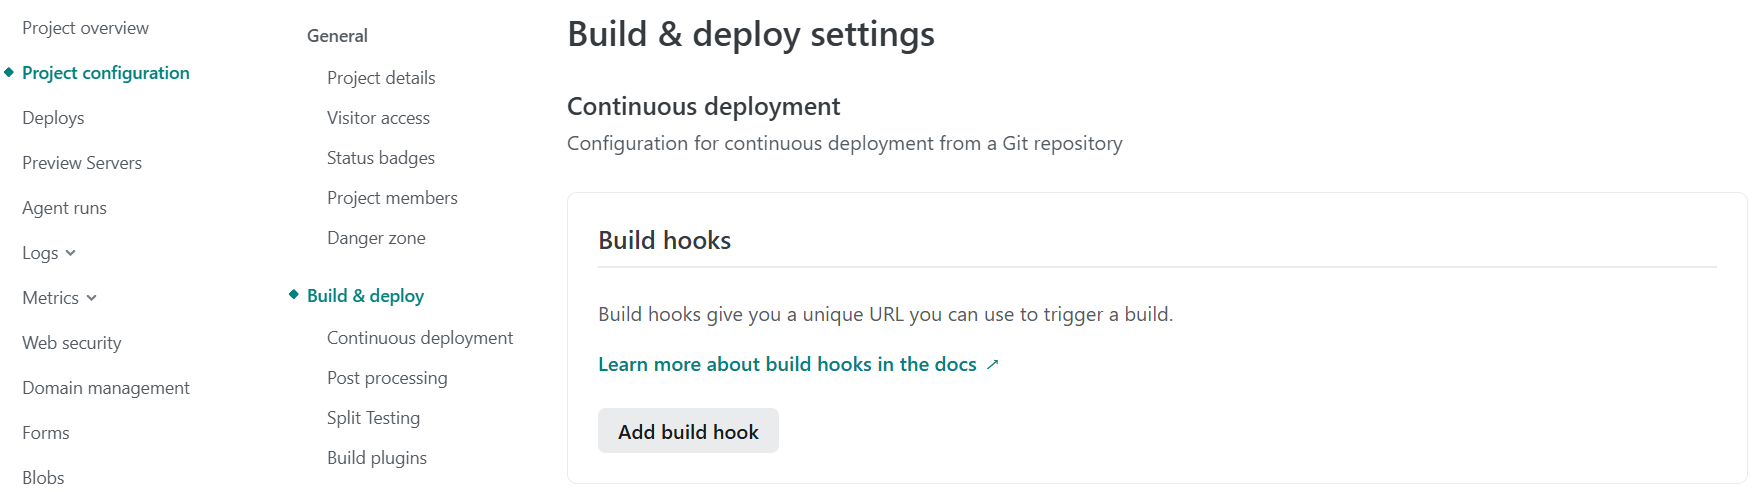Open Project details settings
The image size is (1761, 492).
tap(381, 78)
